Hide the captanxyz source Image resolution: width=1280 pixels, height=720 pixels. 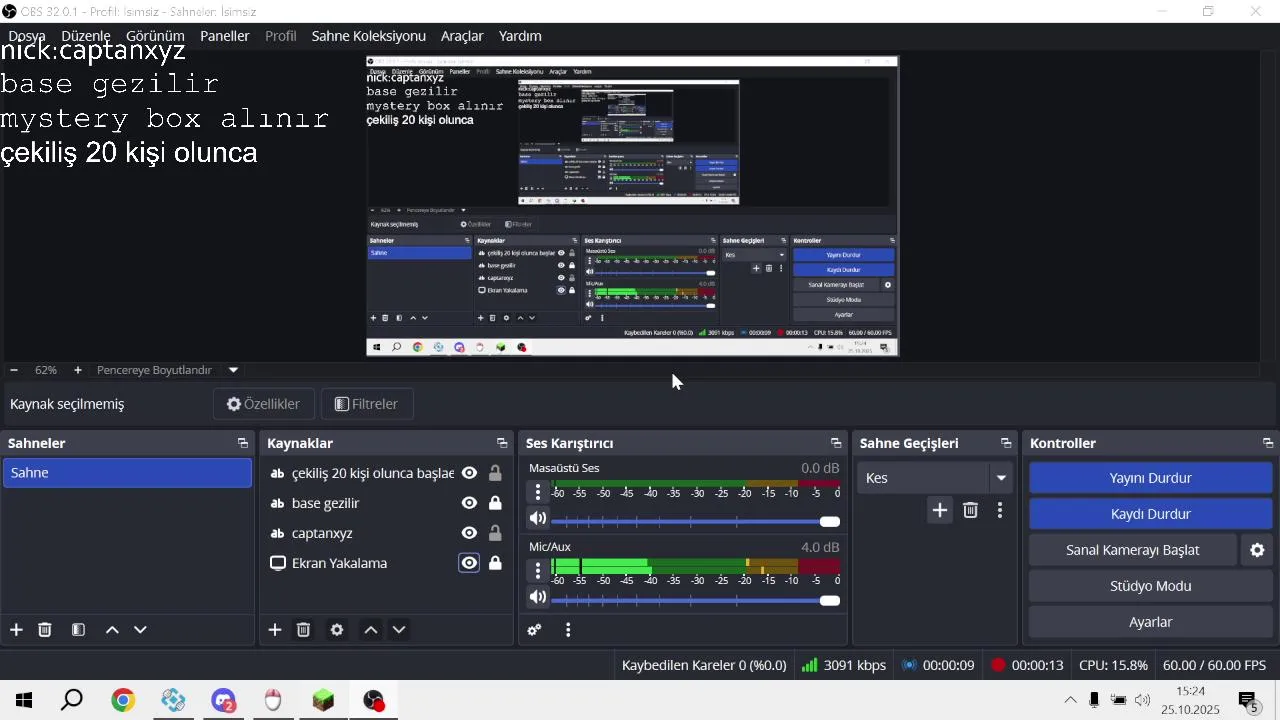pyautogui.click(x=469, y=533)
